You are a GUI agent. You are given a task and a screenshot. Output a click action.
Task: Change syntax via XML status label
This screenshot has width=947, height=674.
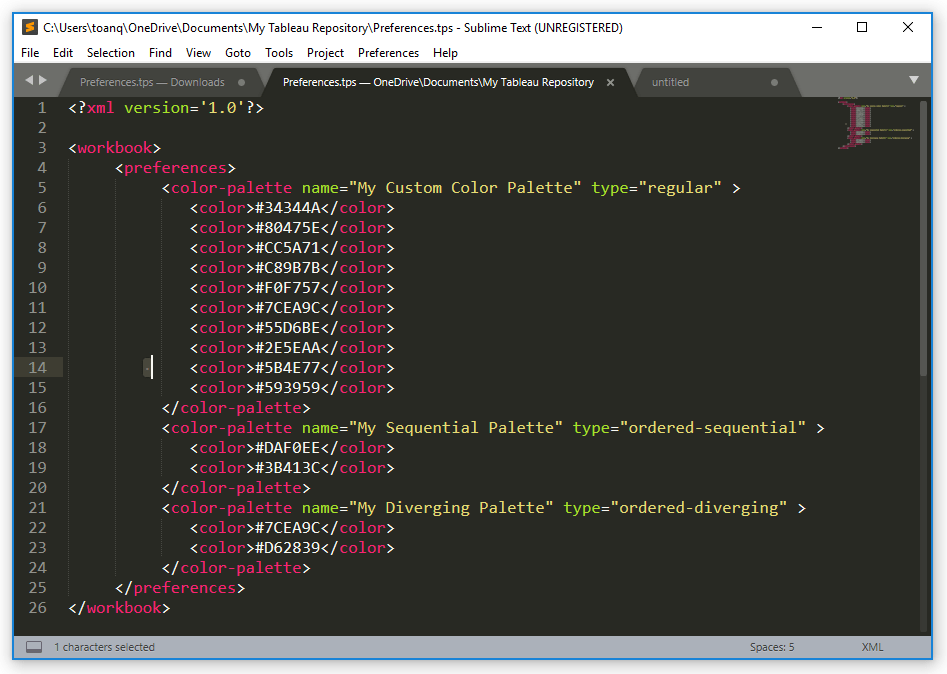[872, 647]
